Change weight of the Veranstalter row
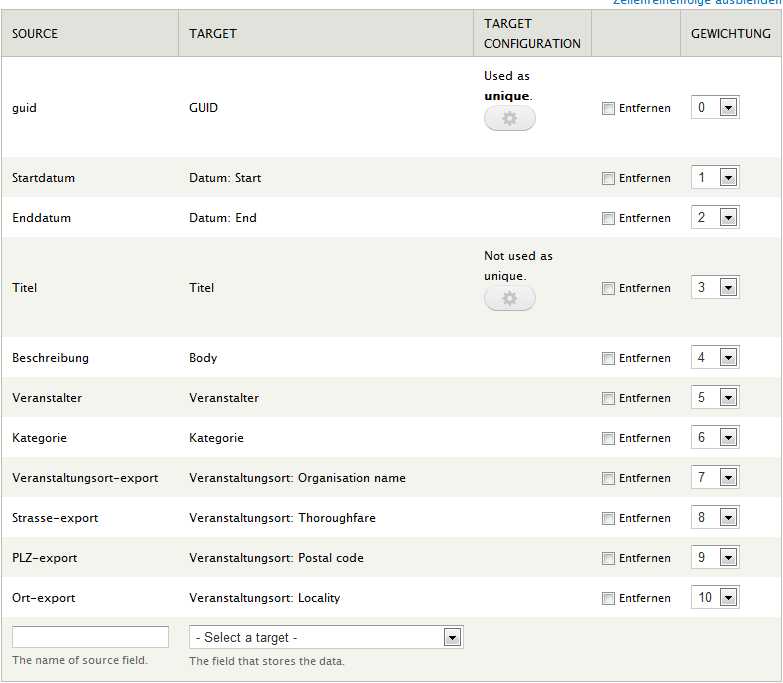The height and width of the screenshot is (683, 783). (x=715, y=398)
